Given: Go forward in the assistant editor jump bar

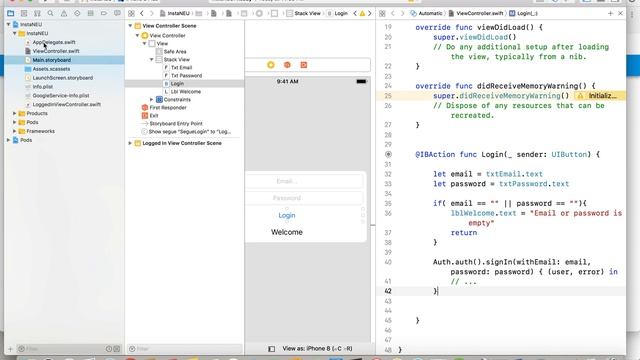Looking at the screenshot, I should (x=402, y=13).
